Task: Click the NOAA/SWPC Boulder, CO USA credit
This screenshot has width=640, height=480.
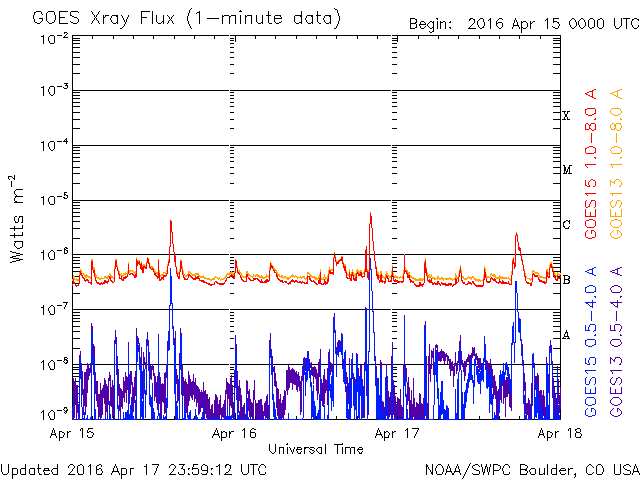Action: [x=531, y=468]
